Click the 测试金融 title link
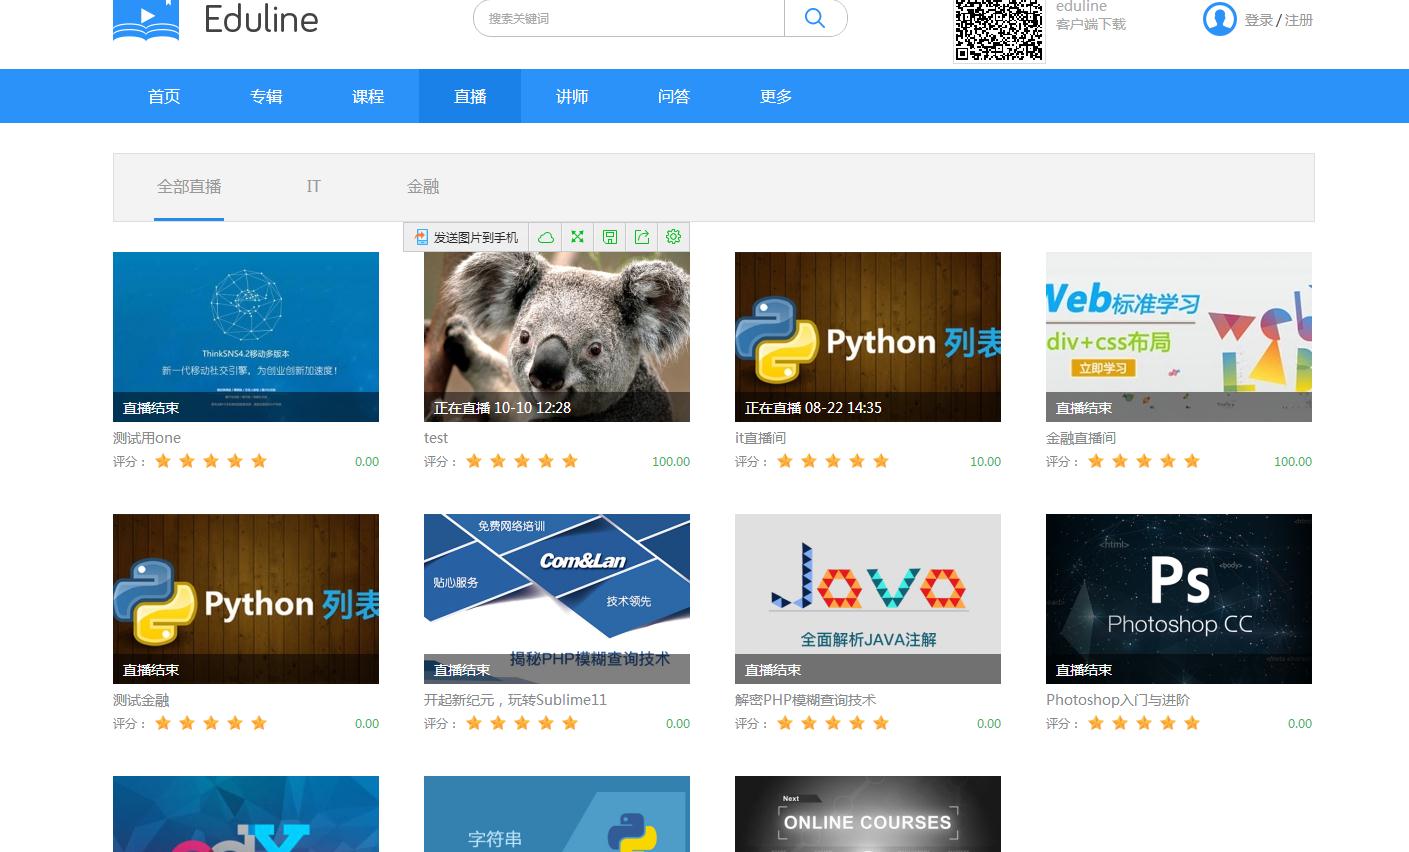 click(x=141, y=700)
